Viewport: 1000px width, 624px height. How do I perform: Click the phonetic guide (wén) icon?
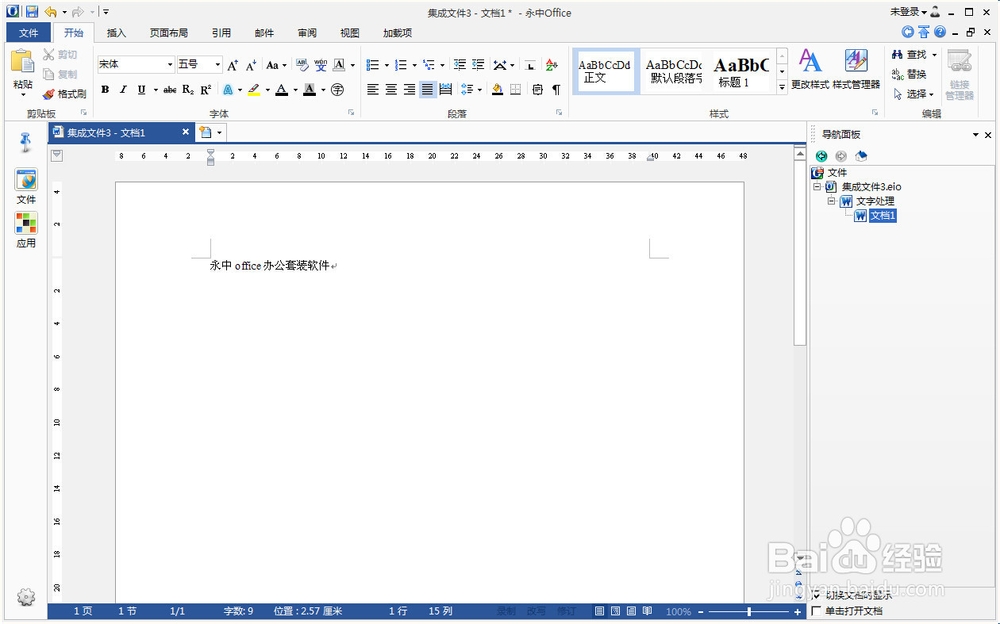pyautogui.click(x=320, y=64)
